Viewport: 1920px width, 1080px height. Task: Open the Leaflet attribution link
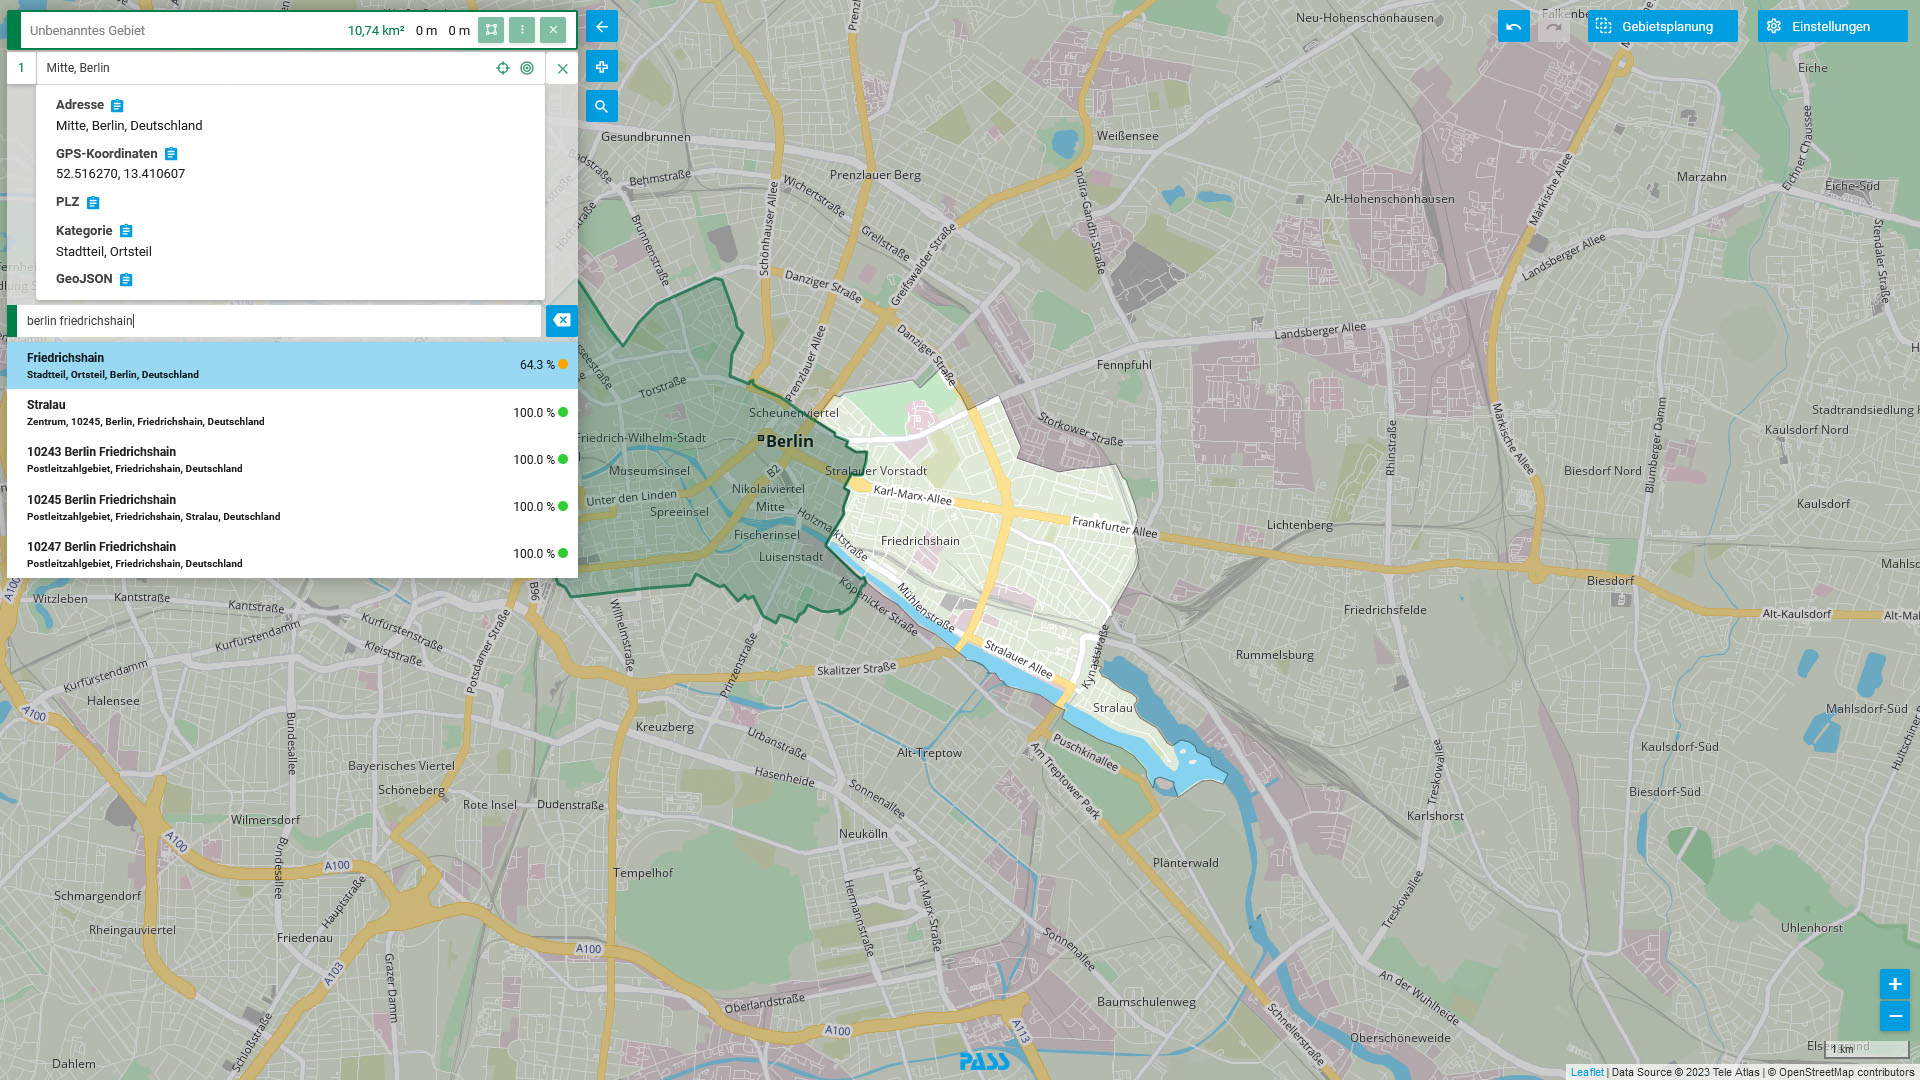click(1587, 1072)
